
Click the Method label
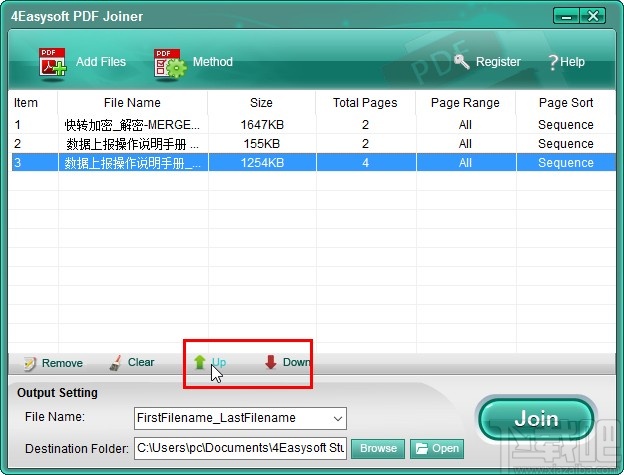coord(213,62)
